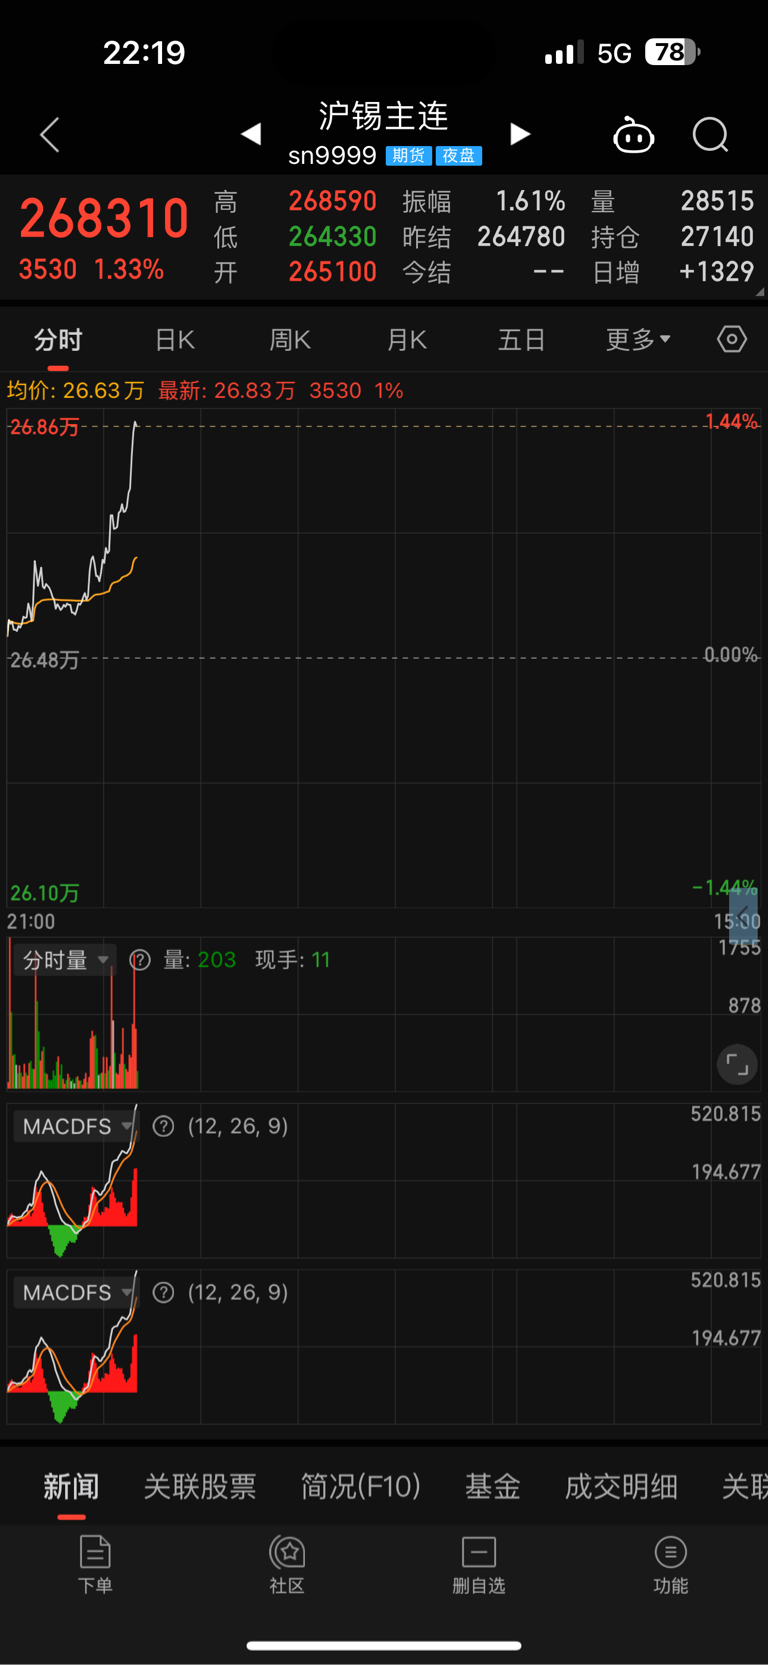
Task: Tap the volume bars chart
Action: click(x=383, y=1015)
